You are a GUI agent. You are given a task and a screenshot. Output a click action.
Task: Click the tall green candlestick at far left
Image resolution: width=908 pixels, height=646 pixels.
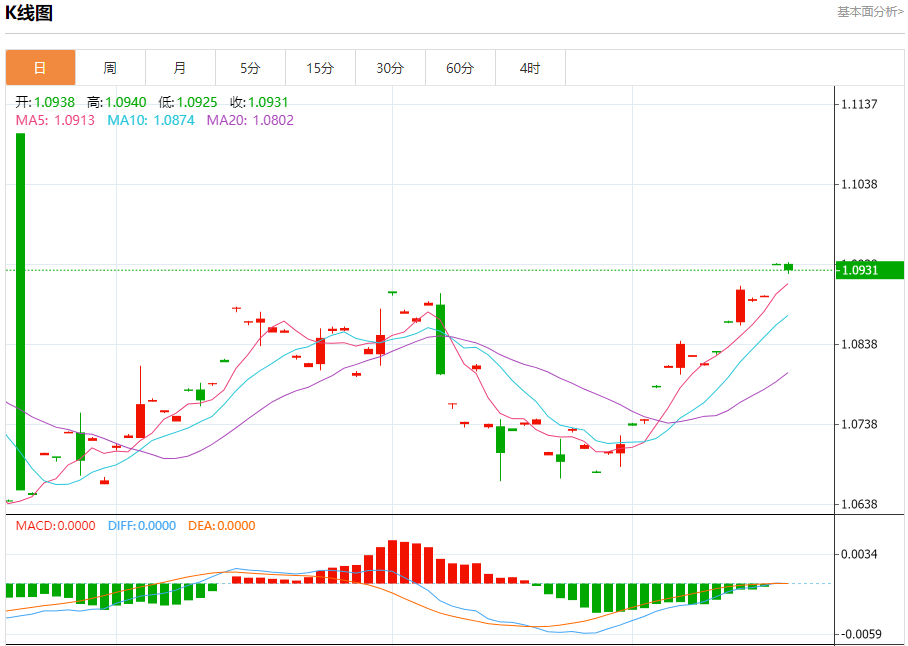pos(20,311)
